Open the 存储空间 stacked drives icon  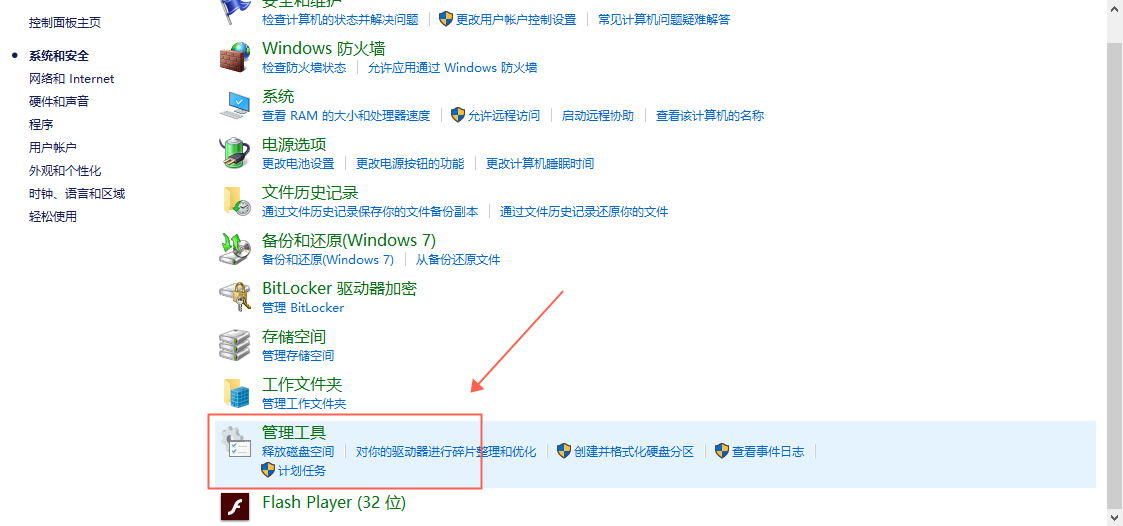235,345
